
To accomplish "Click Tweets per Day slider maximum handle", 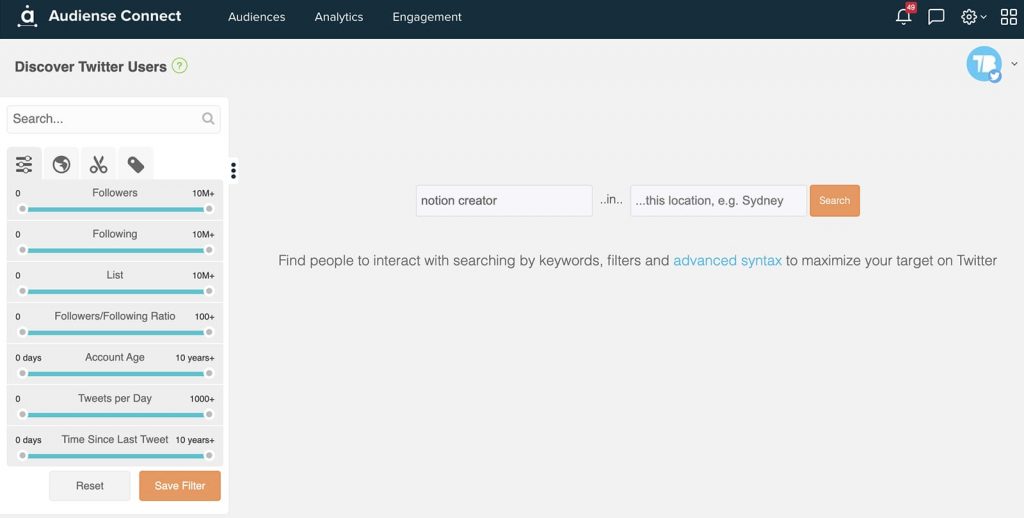I will coord(209,415).
